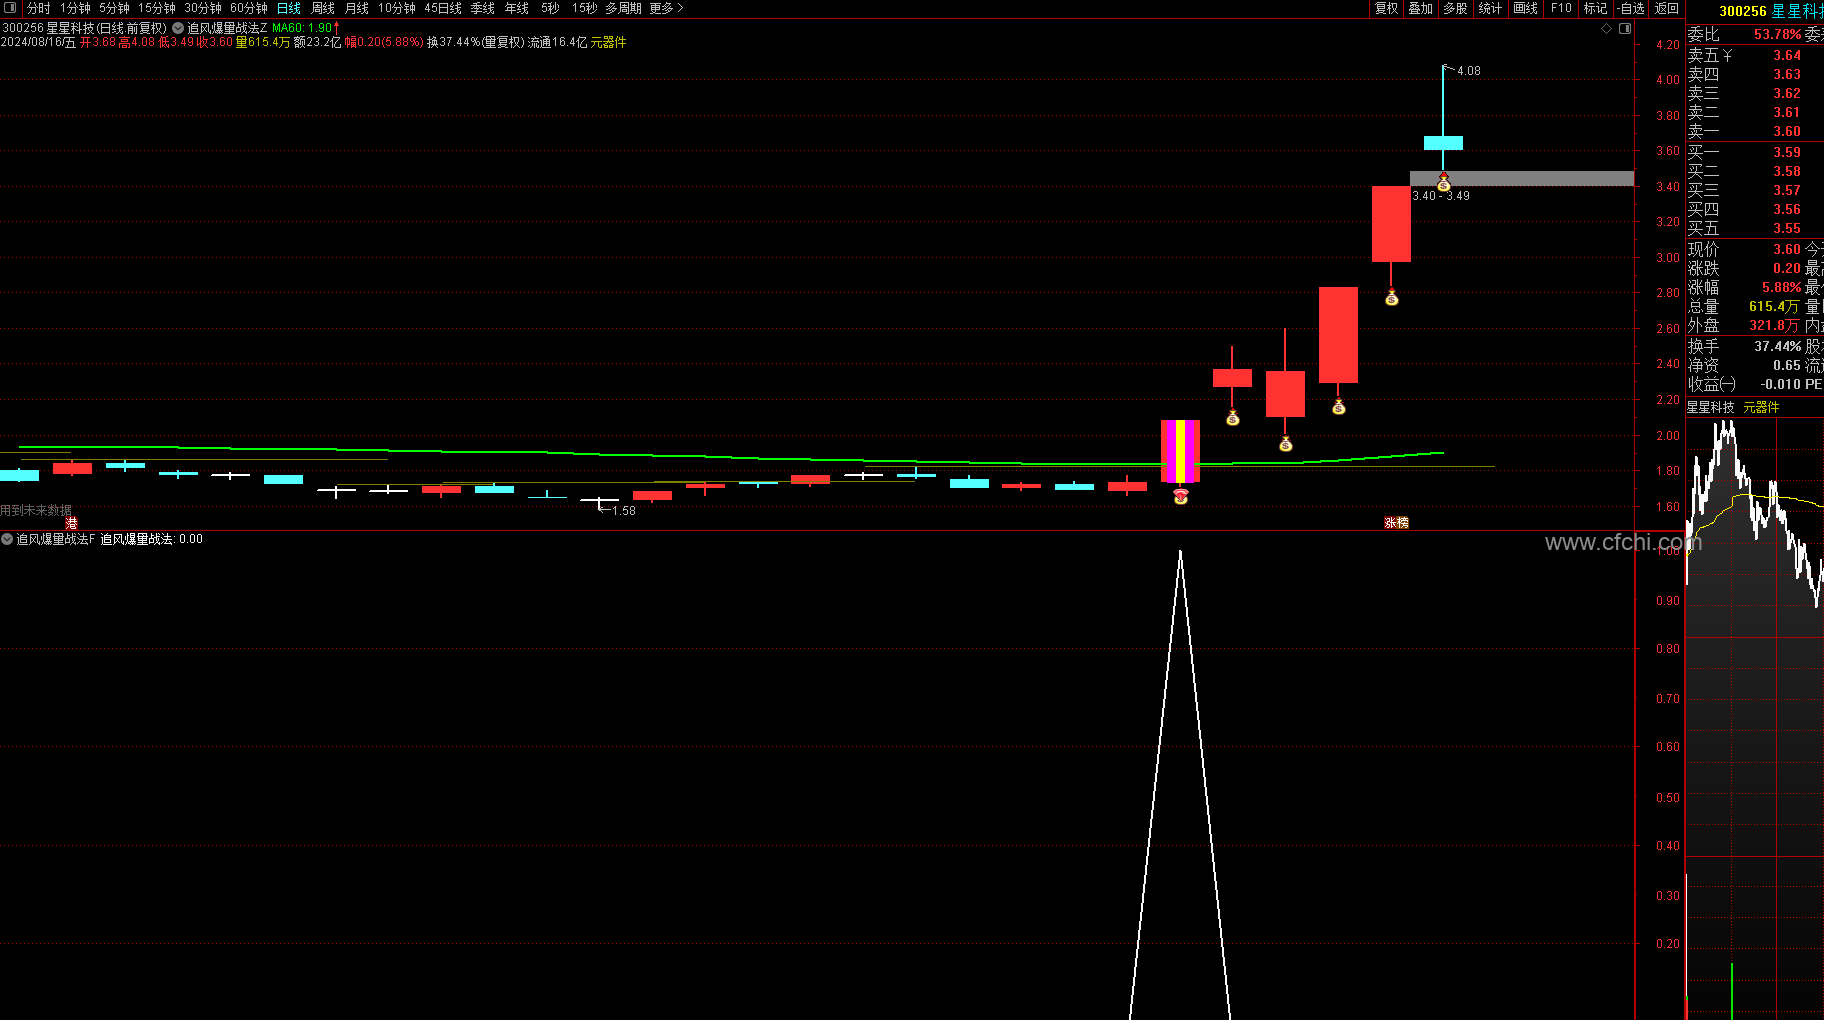Image resolution: width=1824 pixels, height=1020 pixels.
Task: Click the 300256 stock code title
Action: click(x=1743, y=11)
